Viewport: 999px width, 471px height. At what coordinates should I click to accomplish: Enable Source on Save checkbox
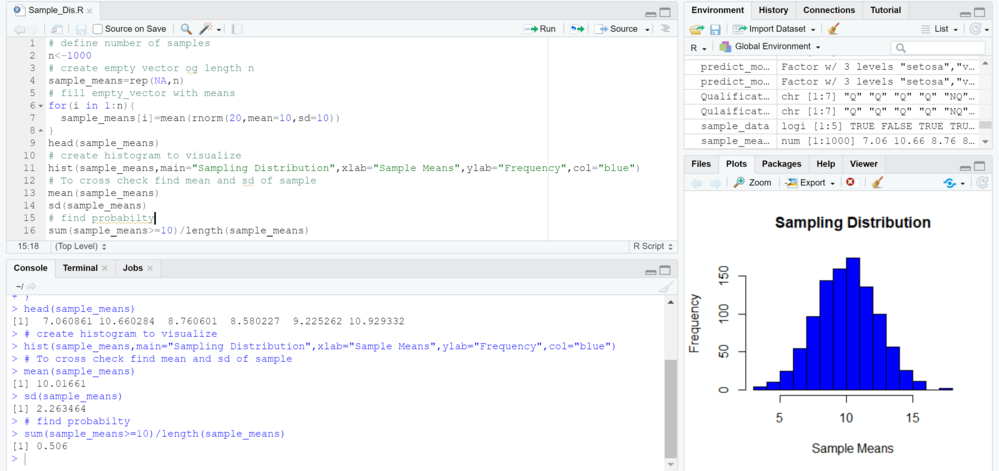click(x=97, y=29)
